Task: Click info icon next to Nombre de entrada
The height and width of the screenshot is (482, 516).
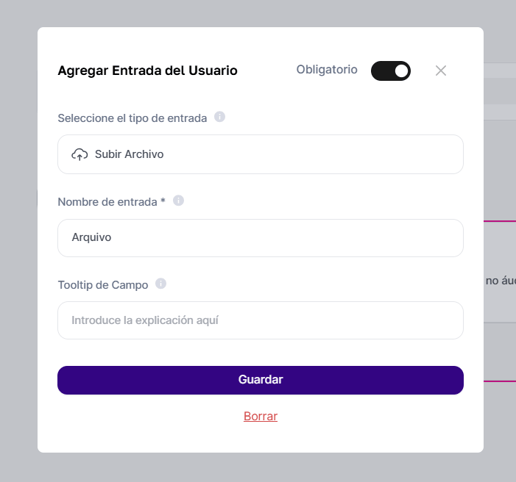Action: tap(178, 201)
